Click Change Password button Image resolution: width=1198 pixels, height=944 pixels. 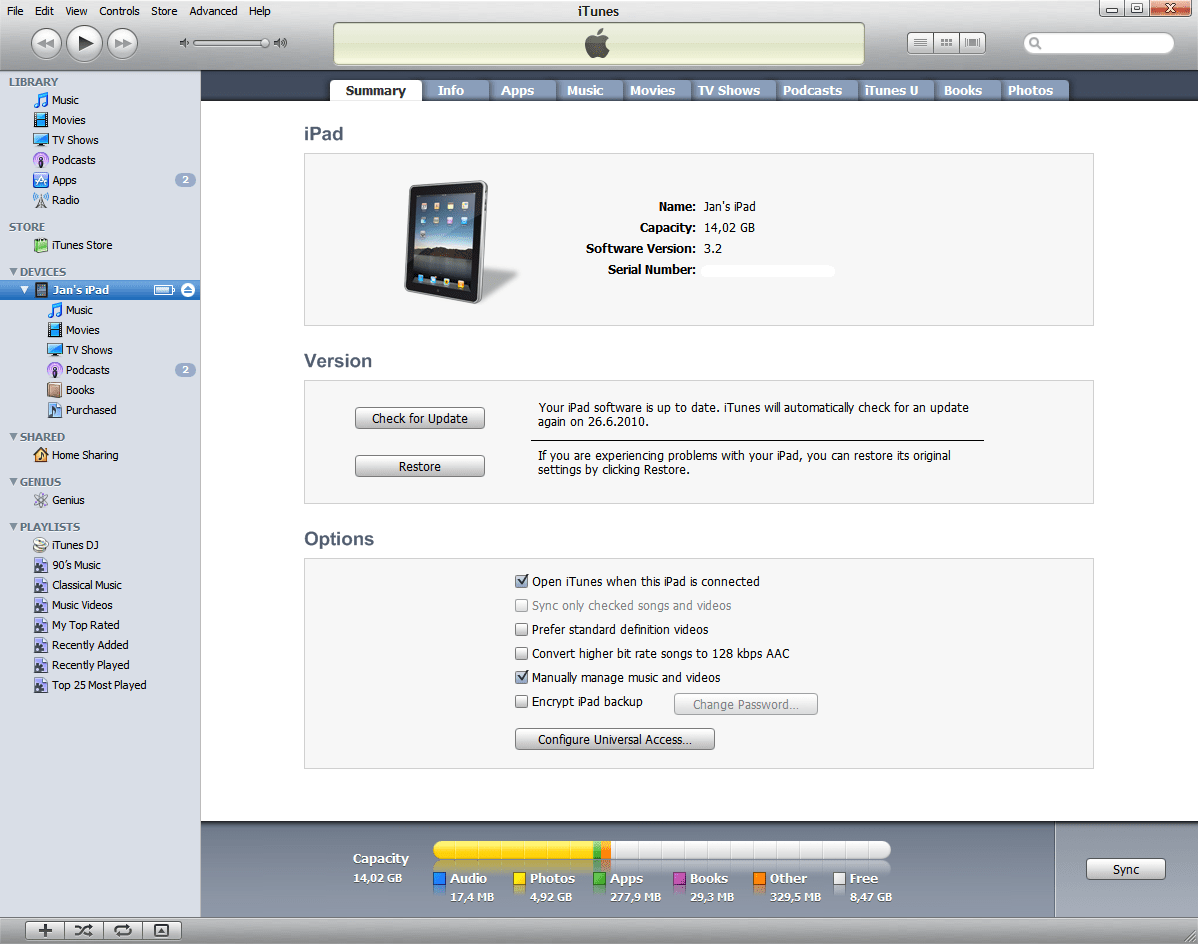tap(746, 704)
